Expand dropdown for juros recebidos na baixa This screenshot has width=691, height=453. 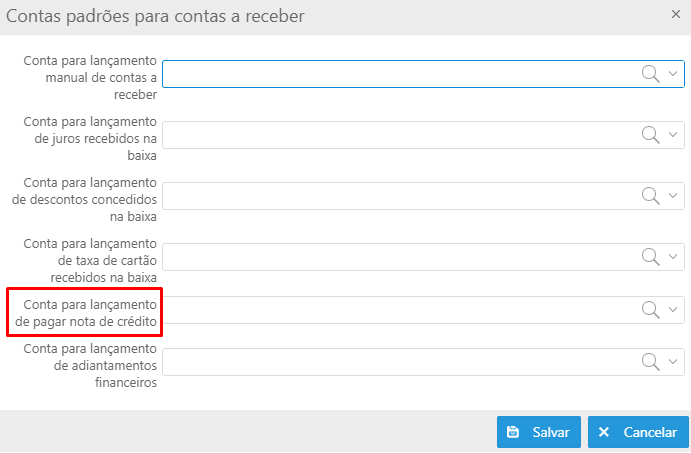[x=673, y=134]
